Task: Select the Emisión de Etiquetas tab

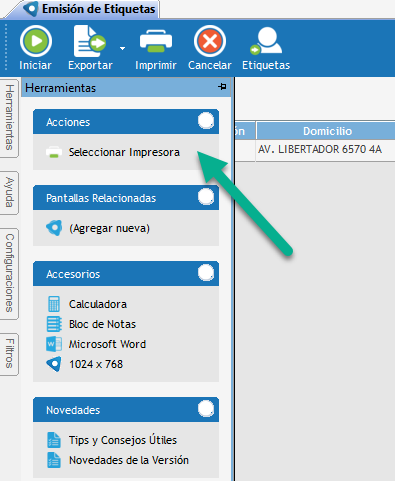Action: coord(89,9)
